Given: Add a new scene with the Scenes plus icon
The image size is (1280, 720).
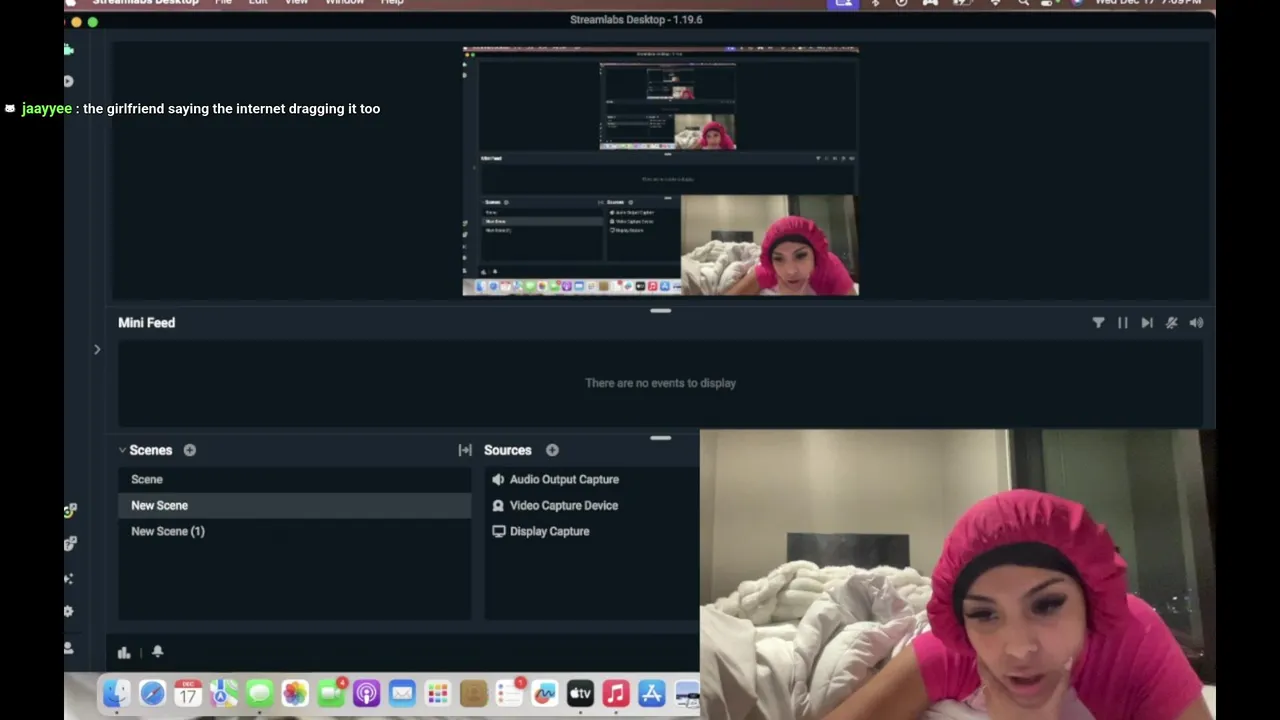Looking at the screenshot, I should click(190, 450).
